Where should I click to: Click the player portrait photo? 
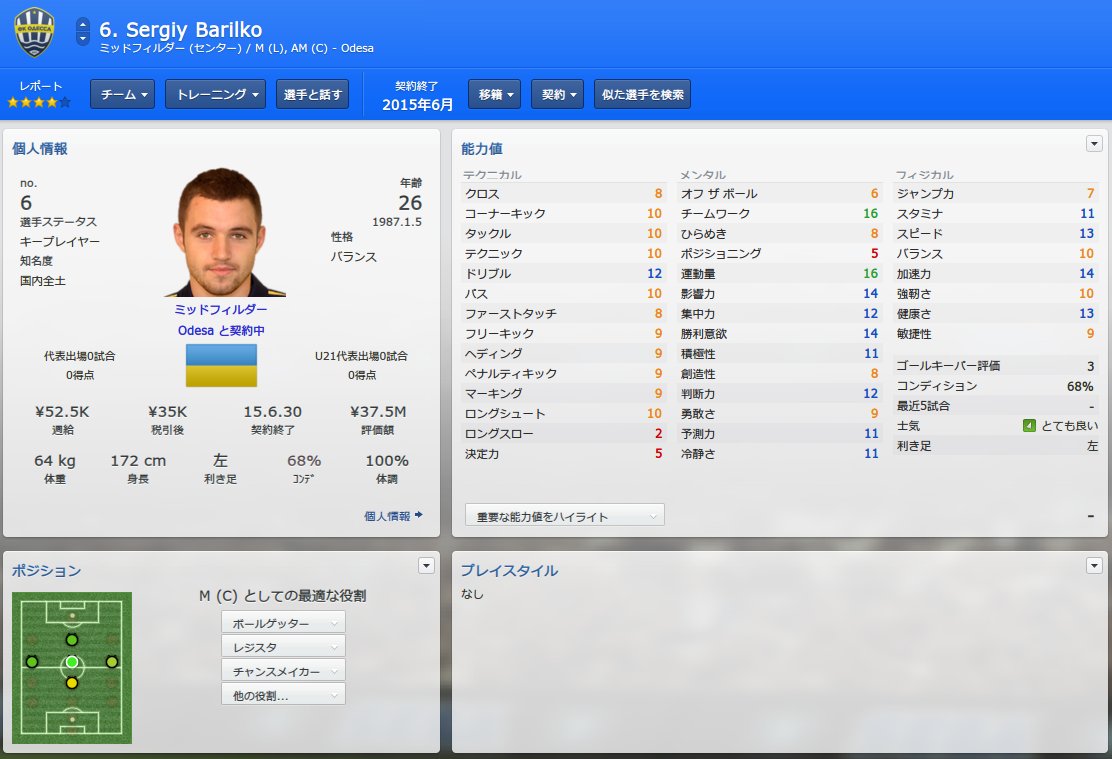pyautogui.click(x=223, y=233)
